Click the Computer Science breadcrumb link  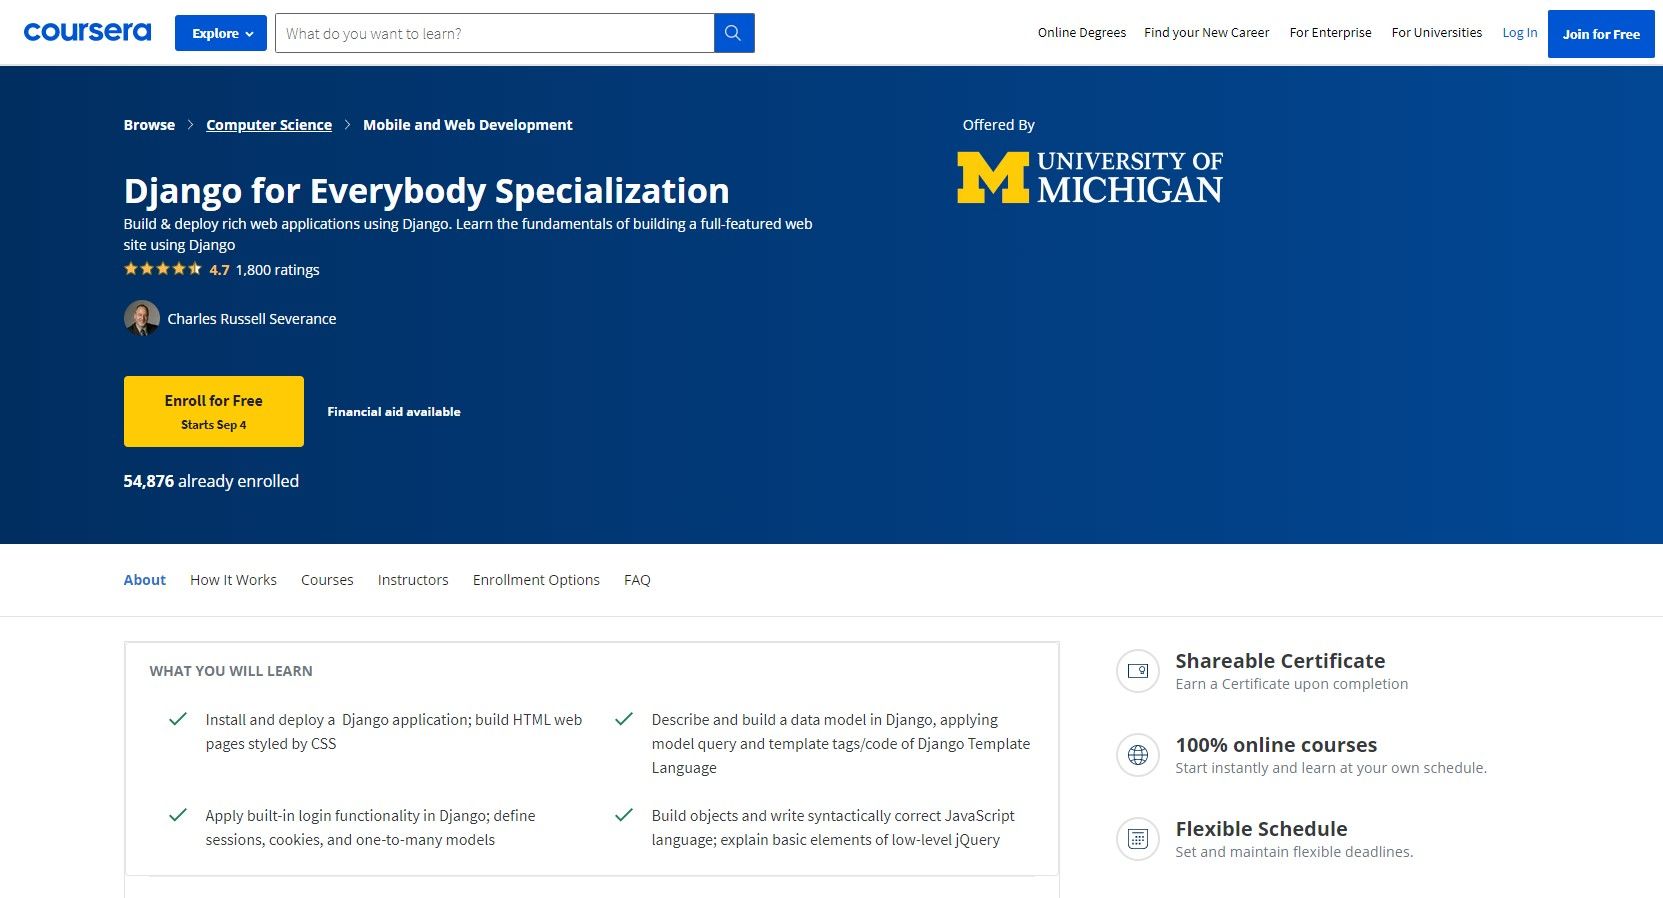tap(269, 125)
